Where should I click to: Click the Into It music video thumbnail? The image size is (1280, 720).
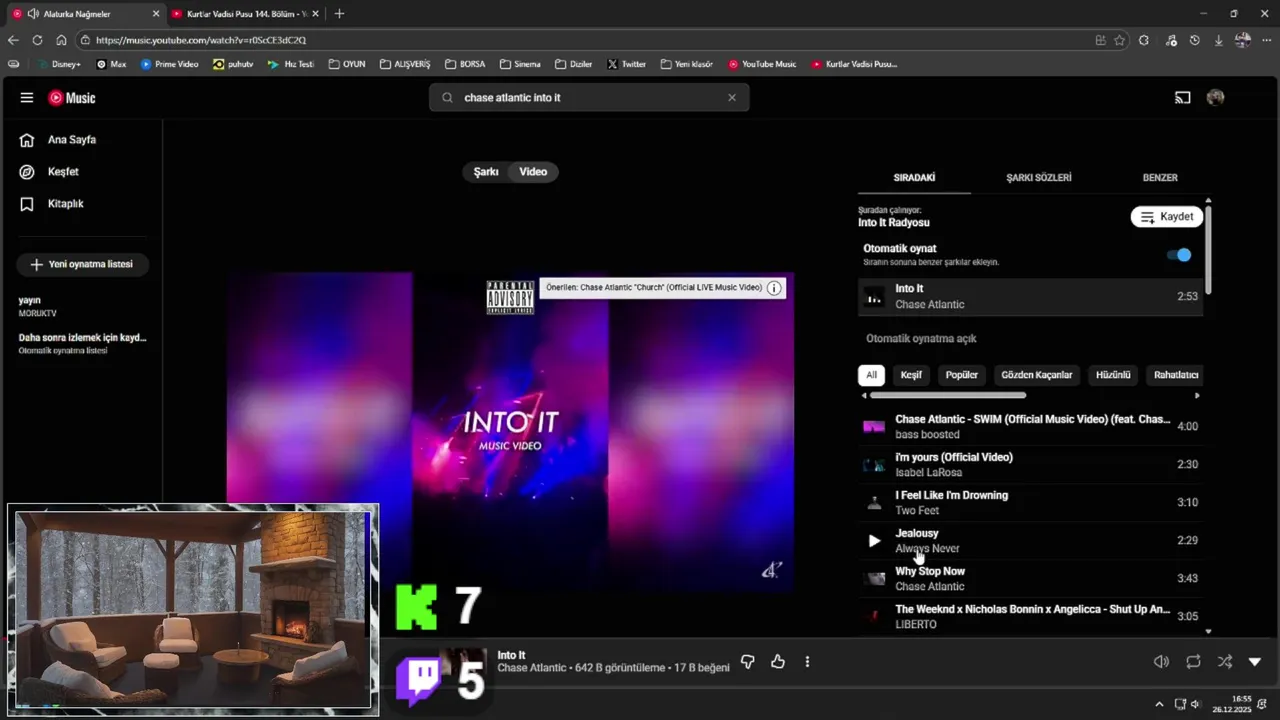pos(510,432)
